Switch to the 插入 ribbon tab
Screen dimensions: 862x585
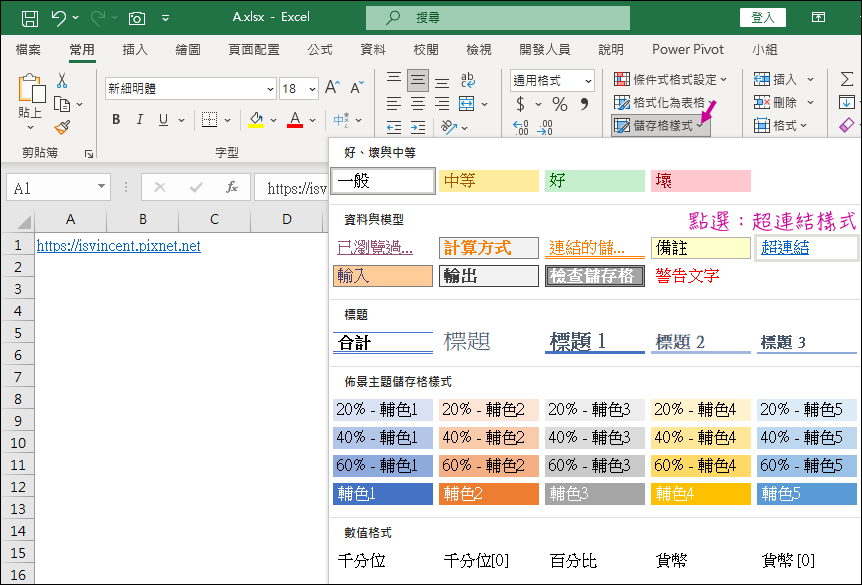tap(135, 49)
